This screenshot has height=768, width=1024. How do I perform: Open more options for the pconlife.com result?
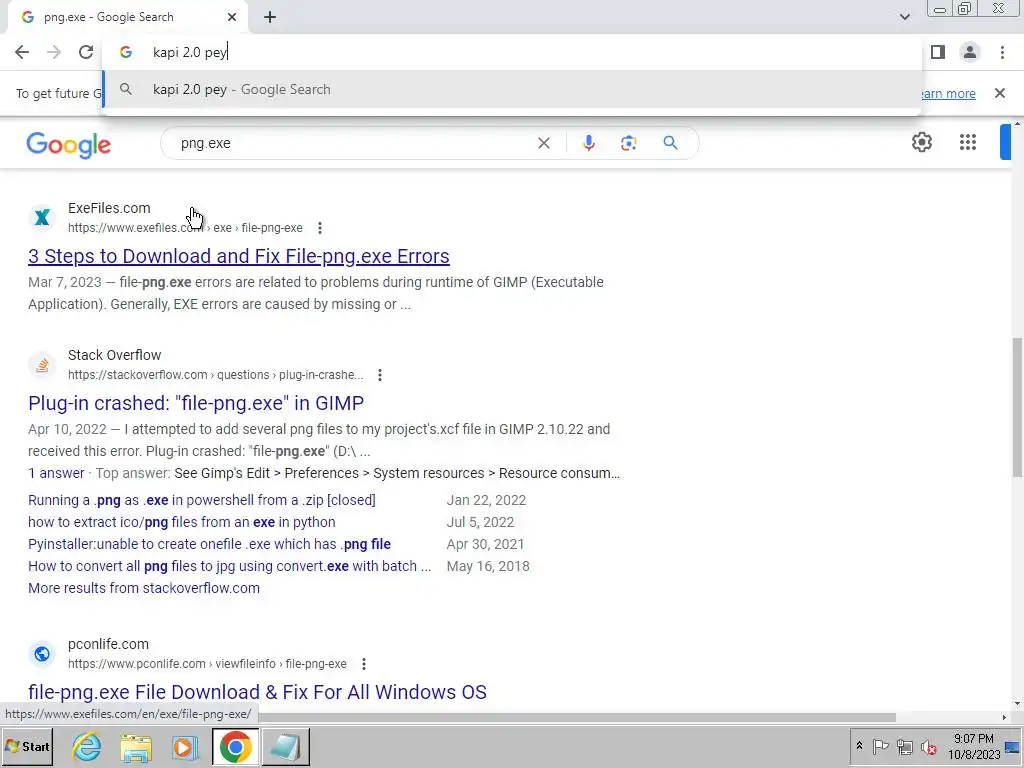[x=364, y=664]
